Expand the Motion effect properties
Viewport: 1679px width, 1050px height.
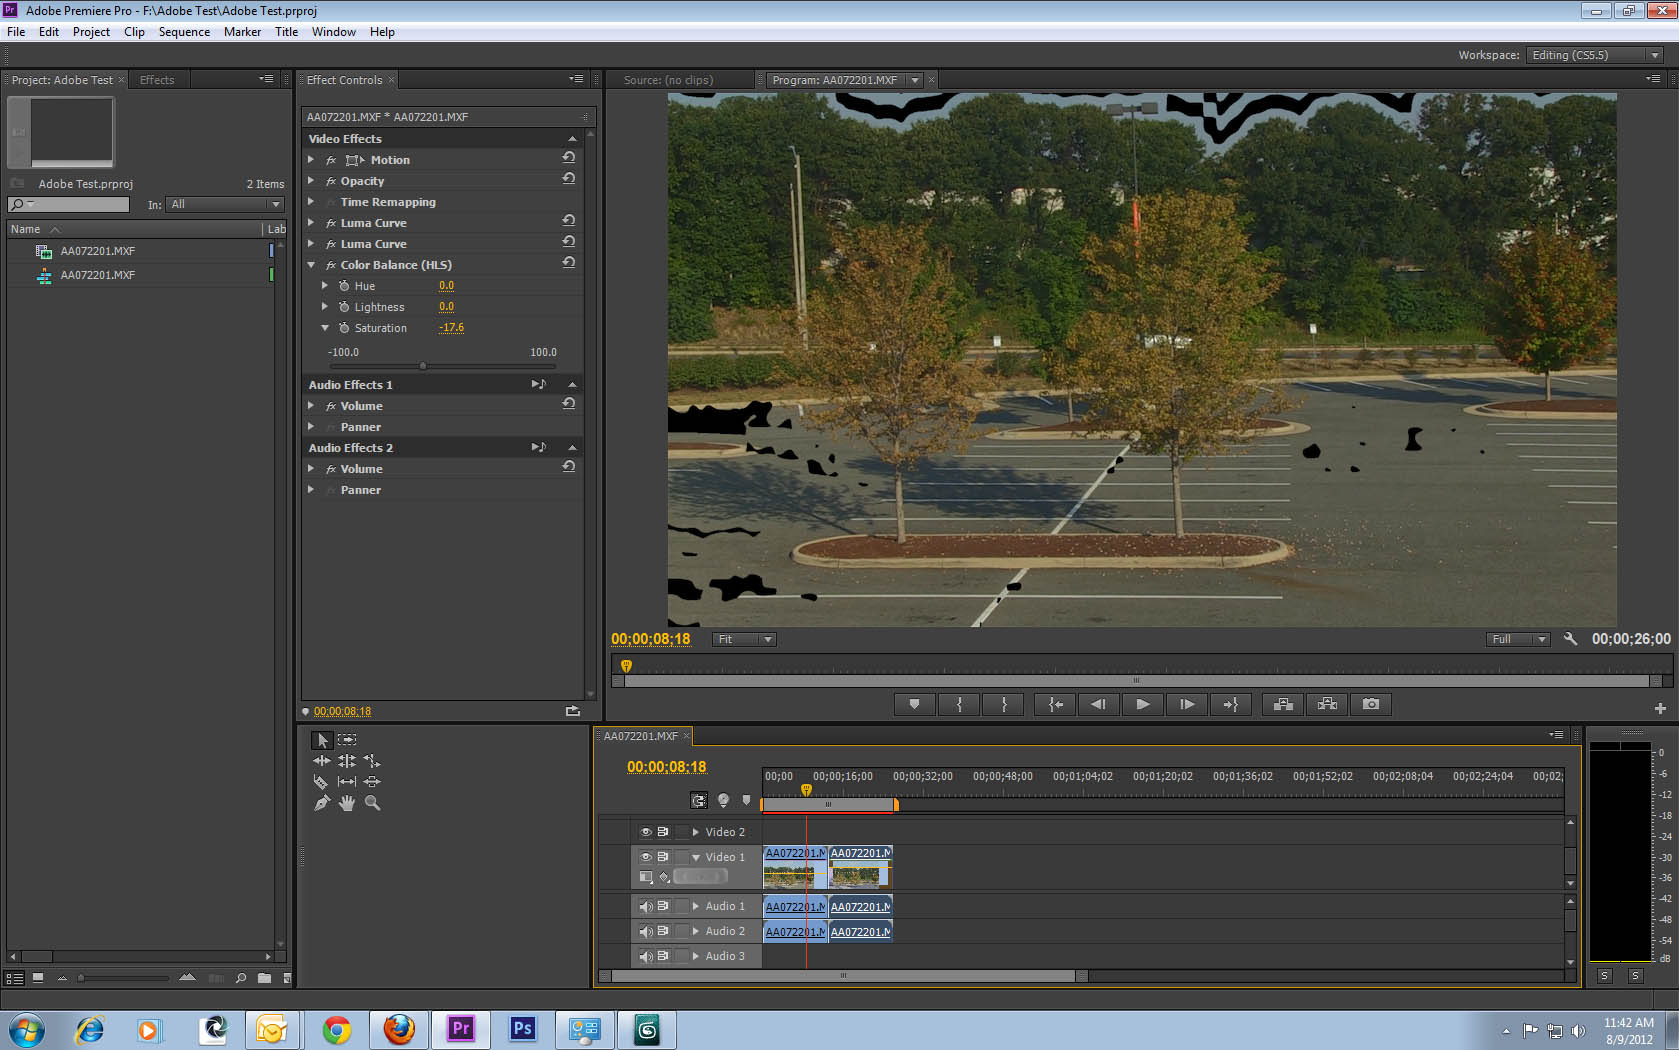pyautogui.click(x=311, y=160)
